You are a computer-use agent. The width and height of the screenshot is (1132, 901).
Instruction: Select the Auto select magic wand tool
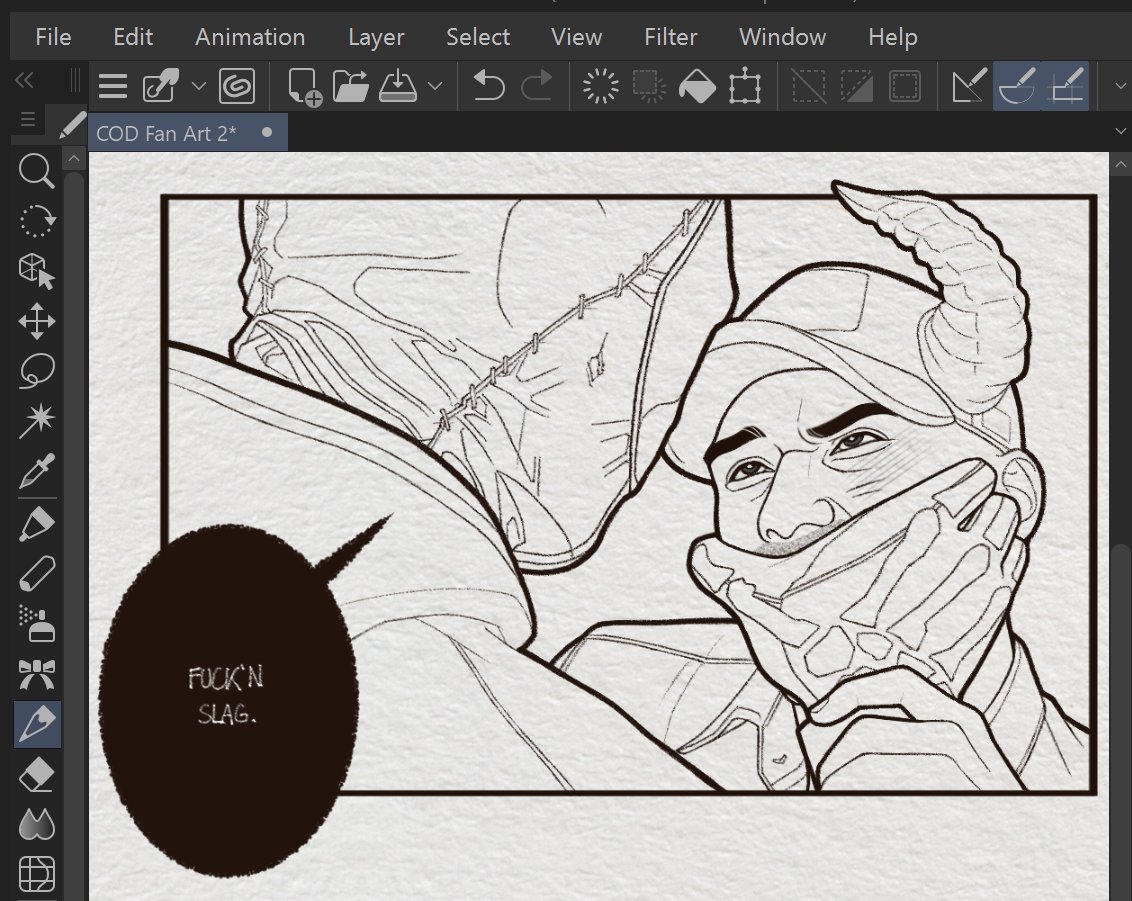tap(37, 421)
